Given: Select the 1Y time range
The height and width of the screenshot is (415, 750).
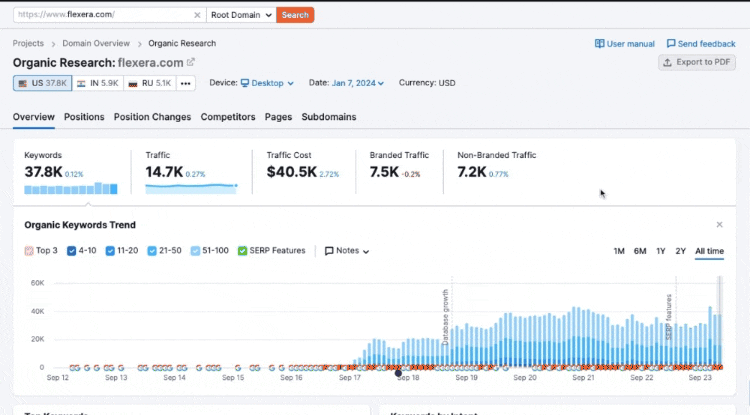Looking at the screenshot, I should pos(661,251).
